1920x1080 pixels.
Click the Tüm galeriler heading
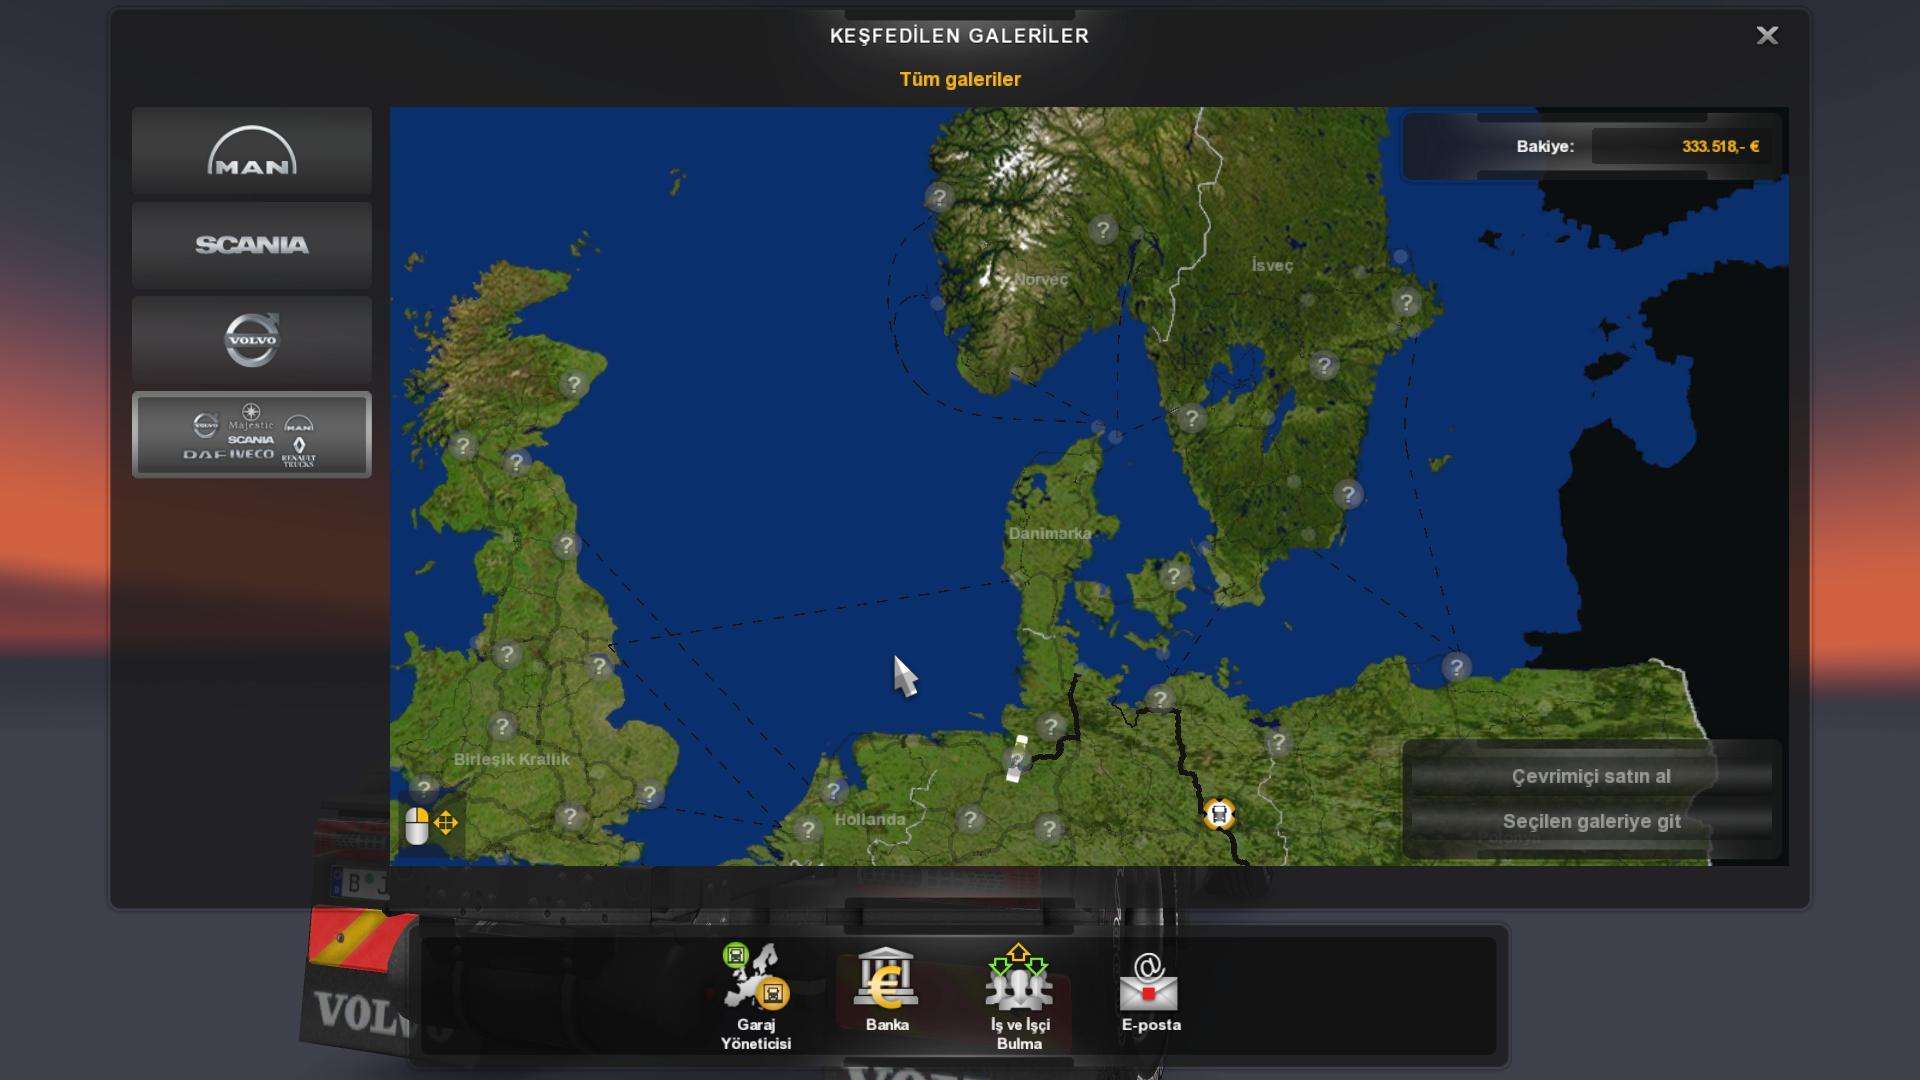[959, 79]
